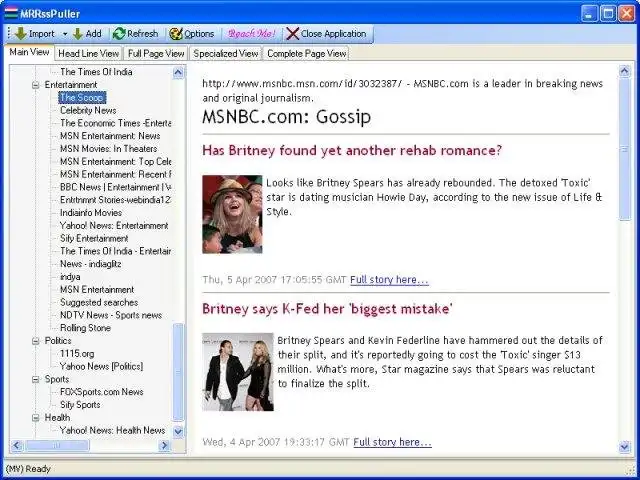
Task: Open the Full Page View tab
Action: click(x=156, y=53)
